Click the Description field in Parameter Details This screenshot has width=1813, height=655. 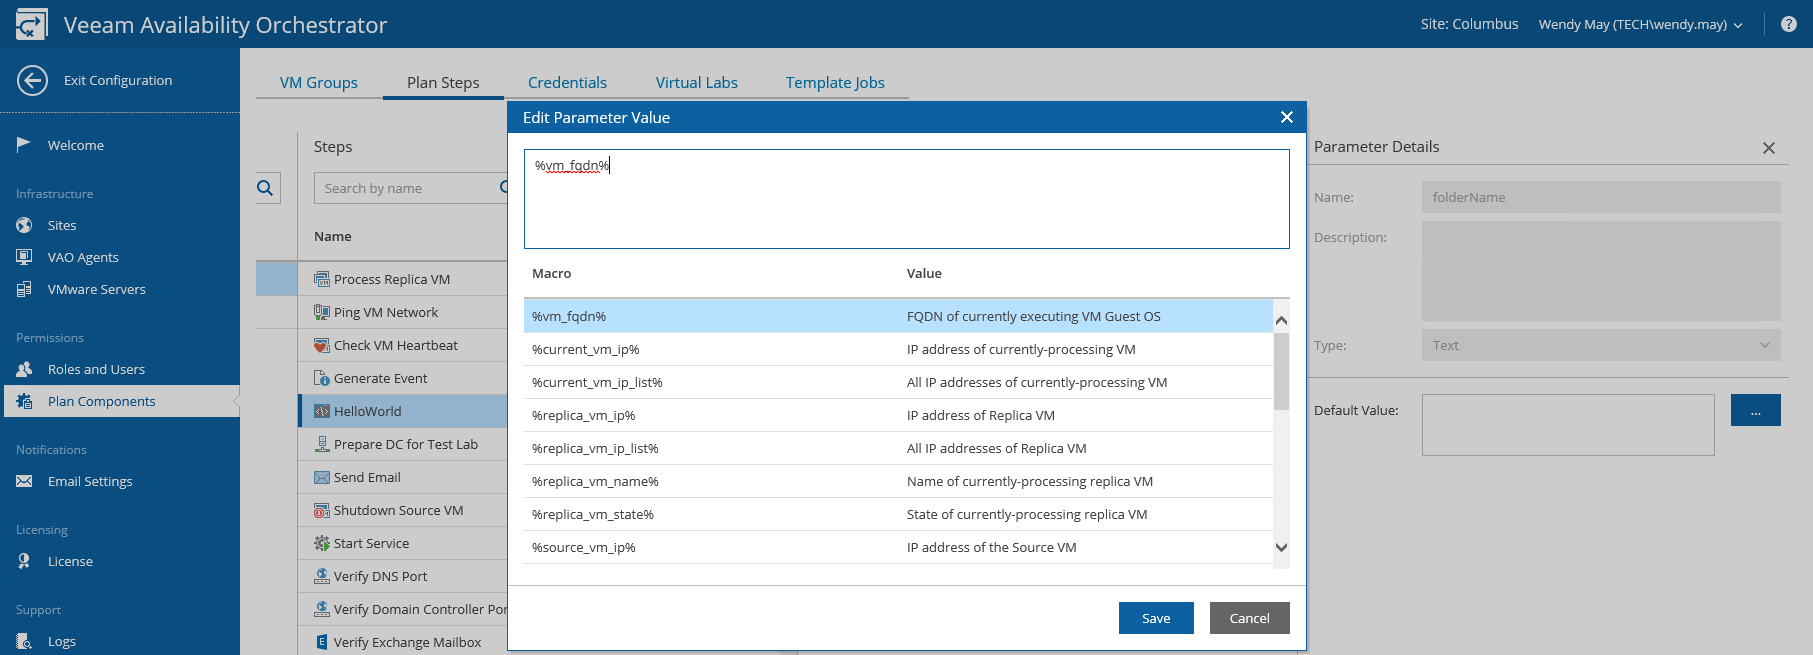(x=1601, y=271)
